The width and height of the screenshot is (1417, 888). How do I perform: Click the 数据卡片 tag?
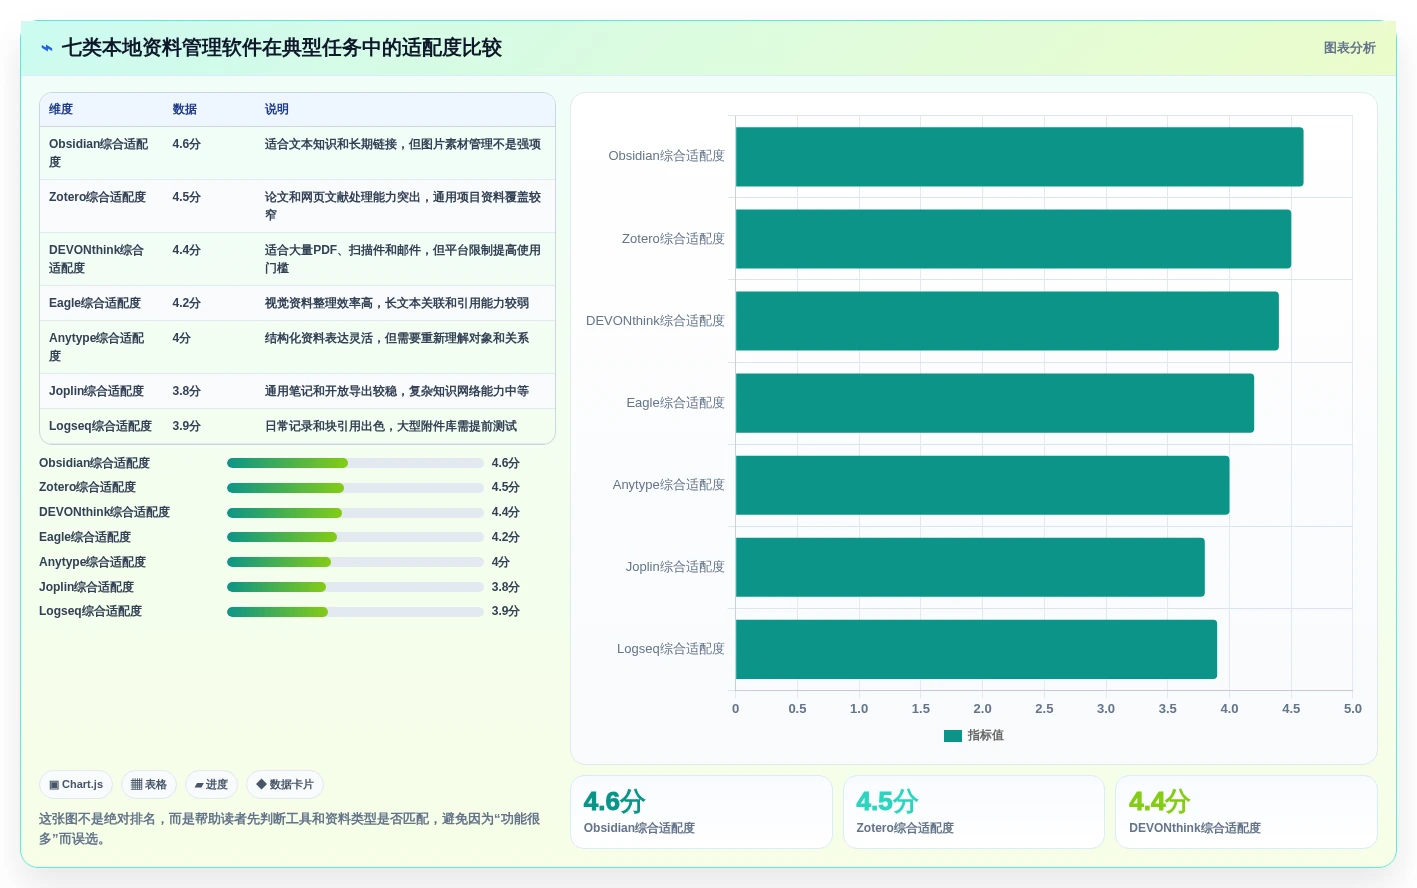coord(285,785)
